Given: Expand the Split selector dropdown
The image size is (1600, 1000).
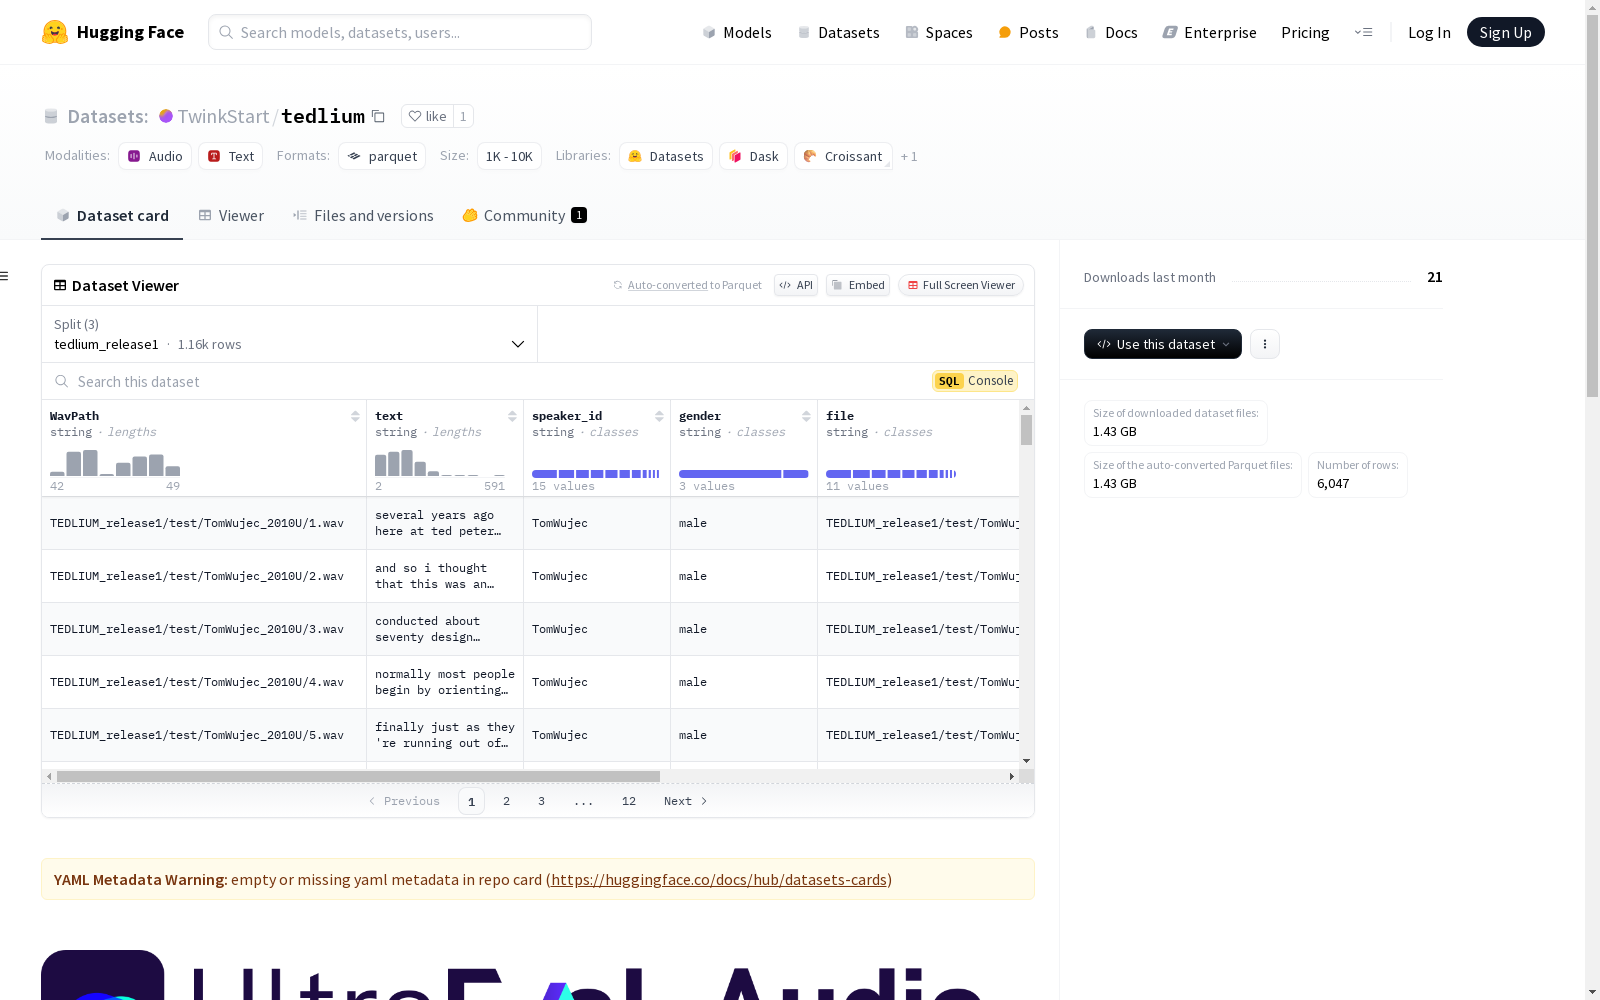Looking at the screenshot, I should 290,334.
